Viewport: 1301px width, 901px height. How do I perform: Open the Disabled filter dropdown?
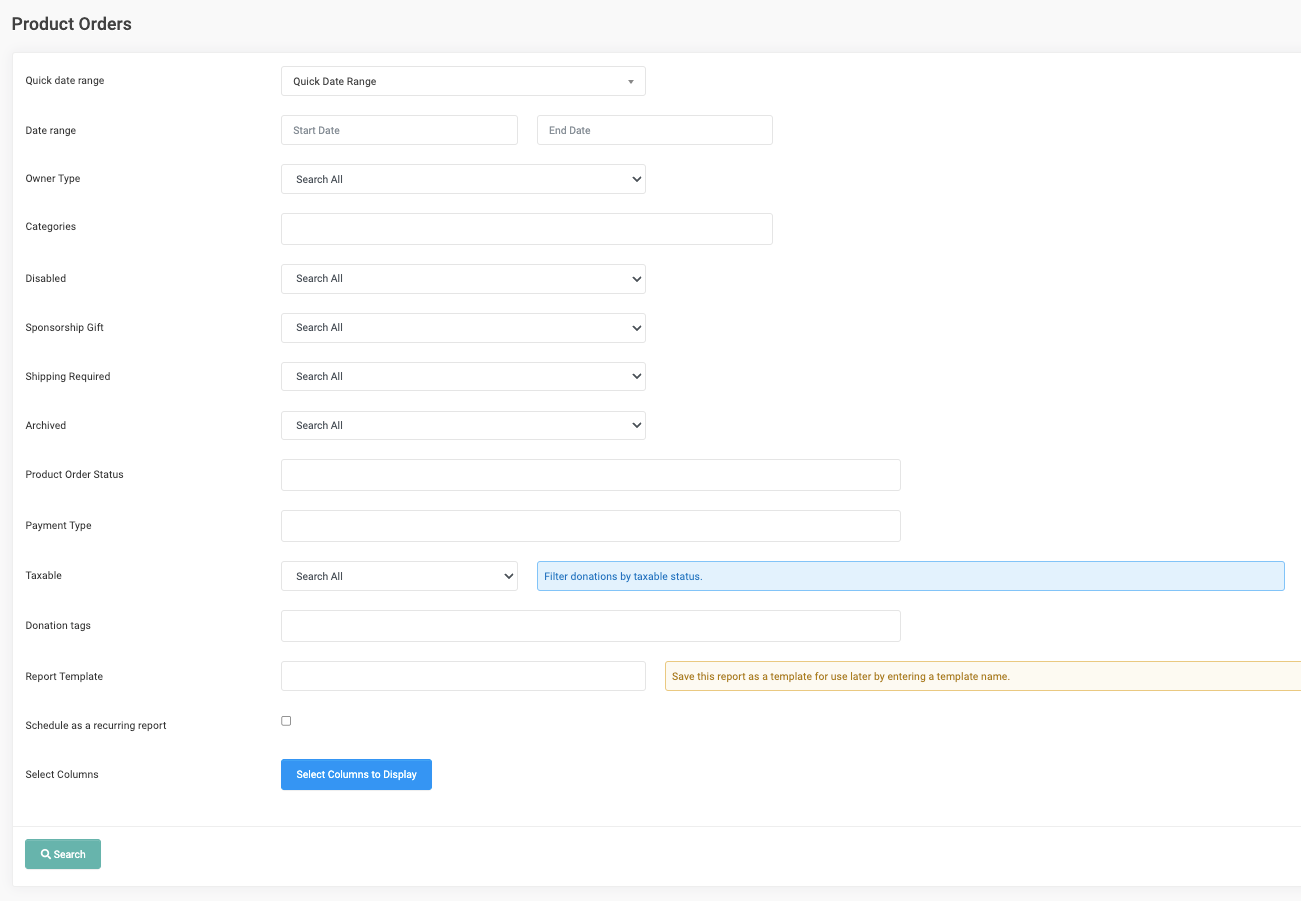(462, 278)
